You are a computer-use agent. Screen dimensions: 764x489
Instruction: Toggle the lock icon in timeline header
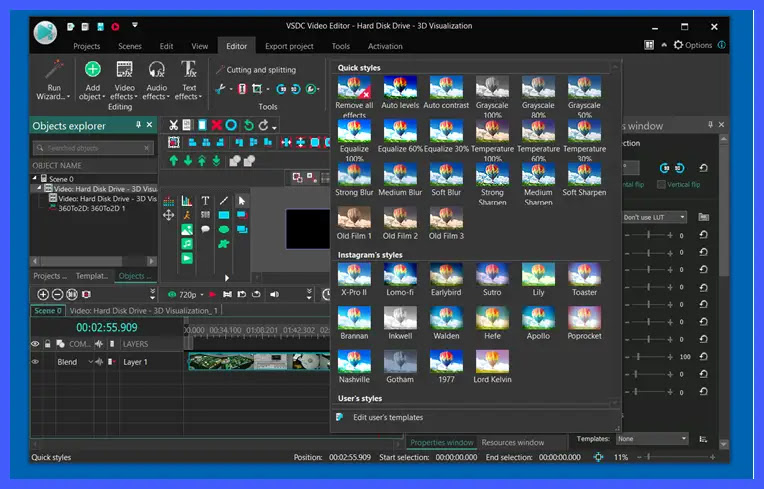tap(47, 344)
